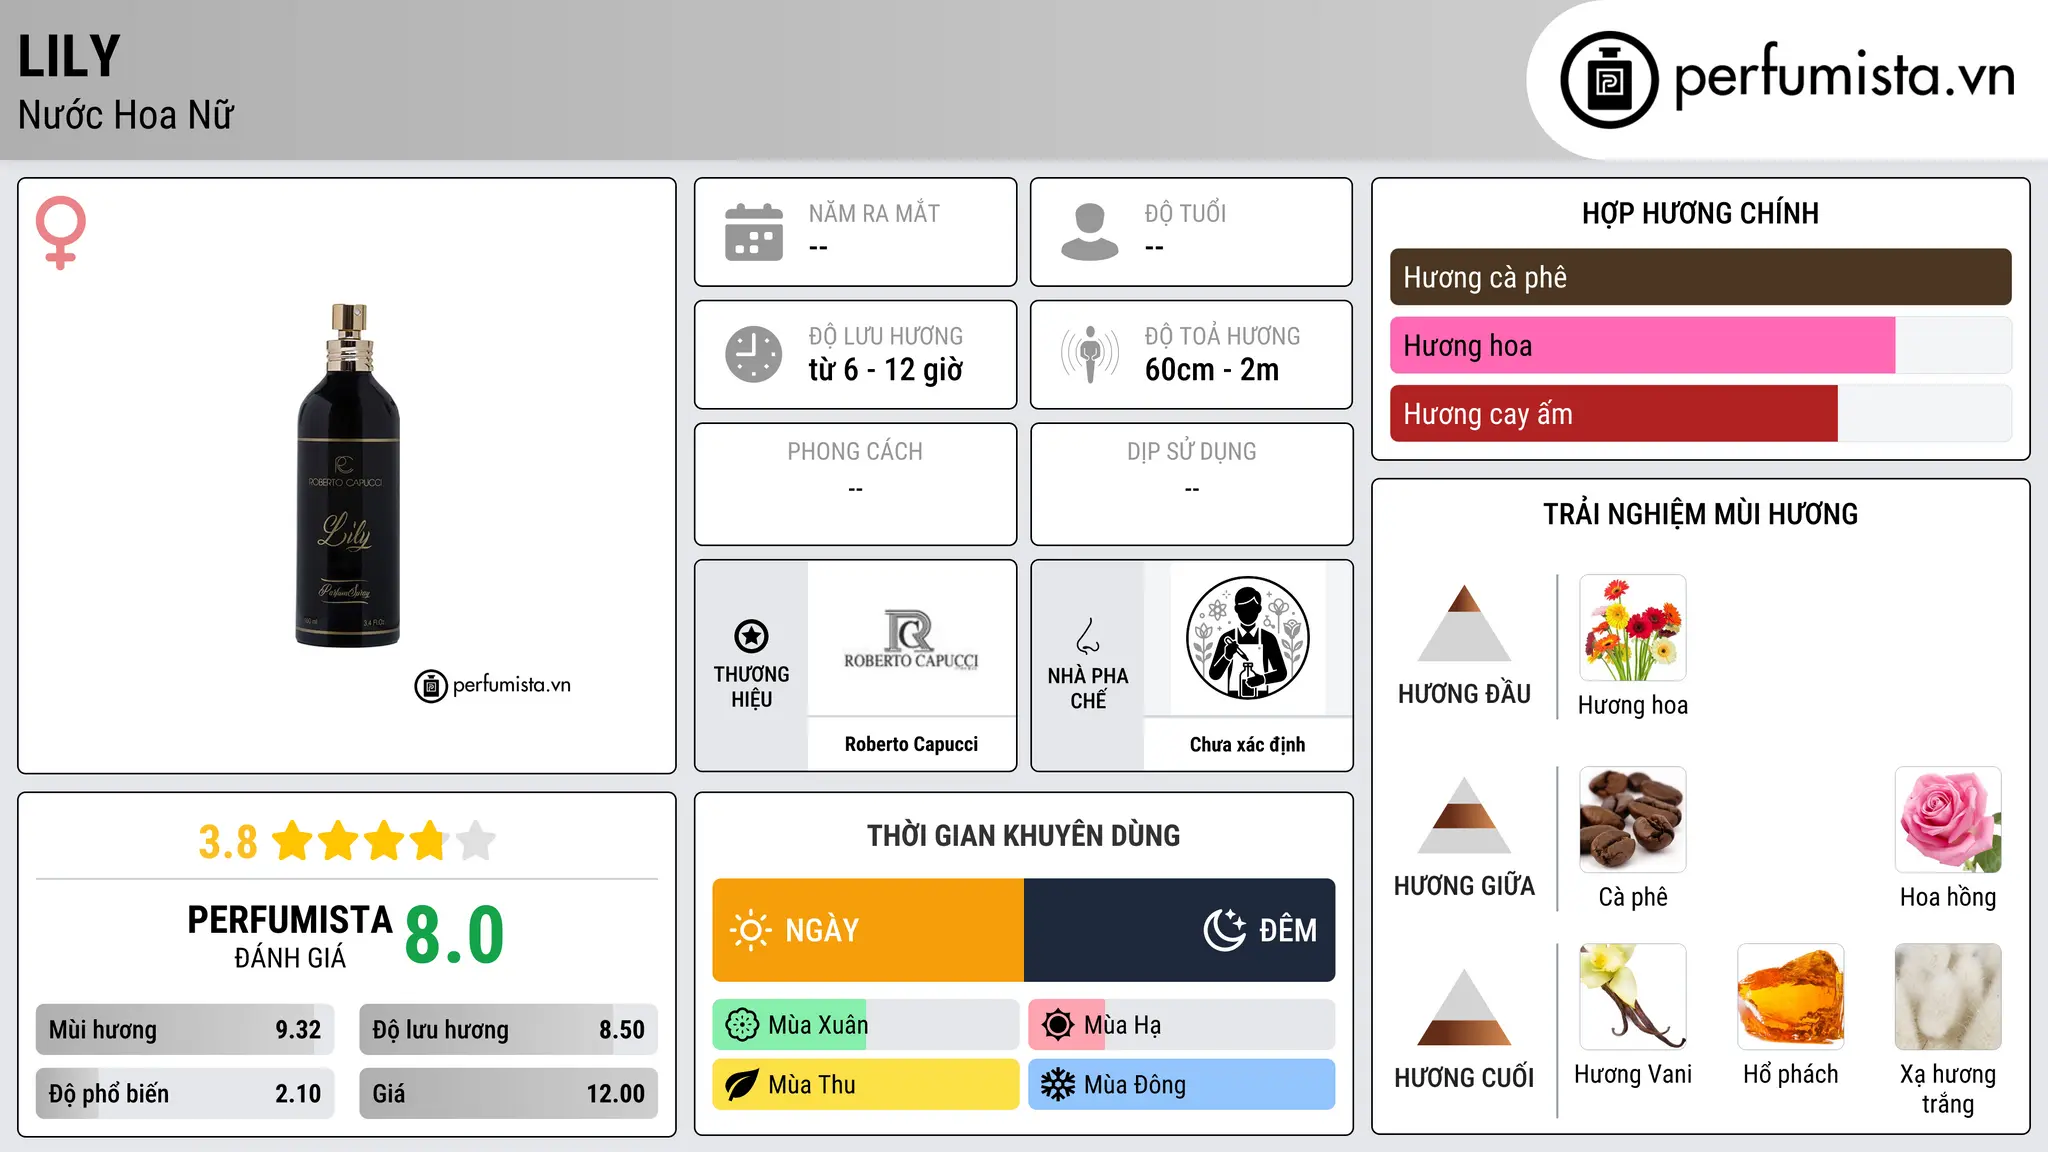Open the Roberto Capucci brand logo
2048x1152 pixels.
coord(911,639)
